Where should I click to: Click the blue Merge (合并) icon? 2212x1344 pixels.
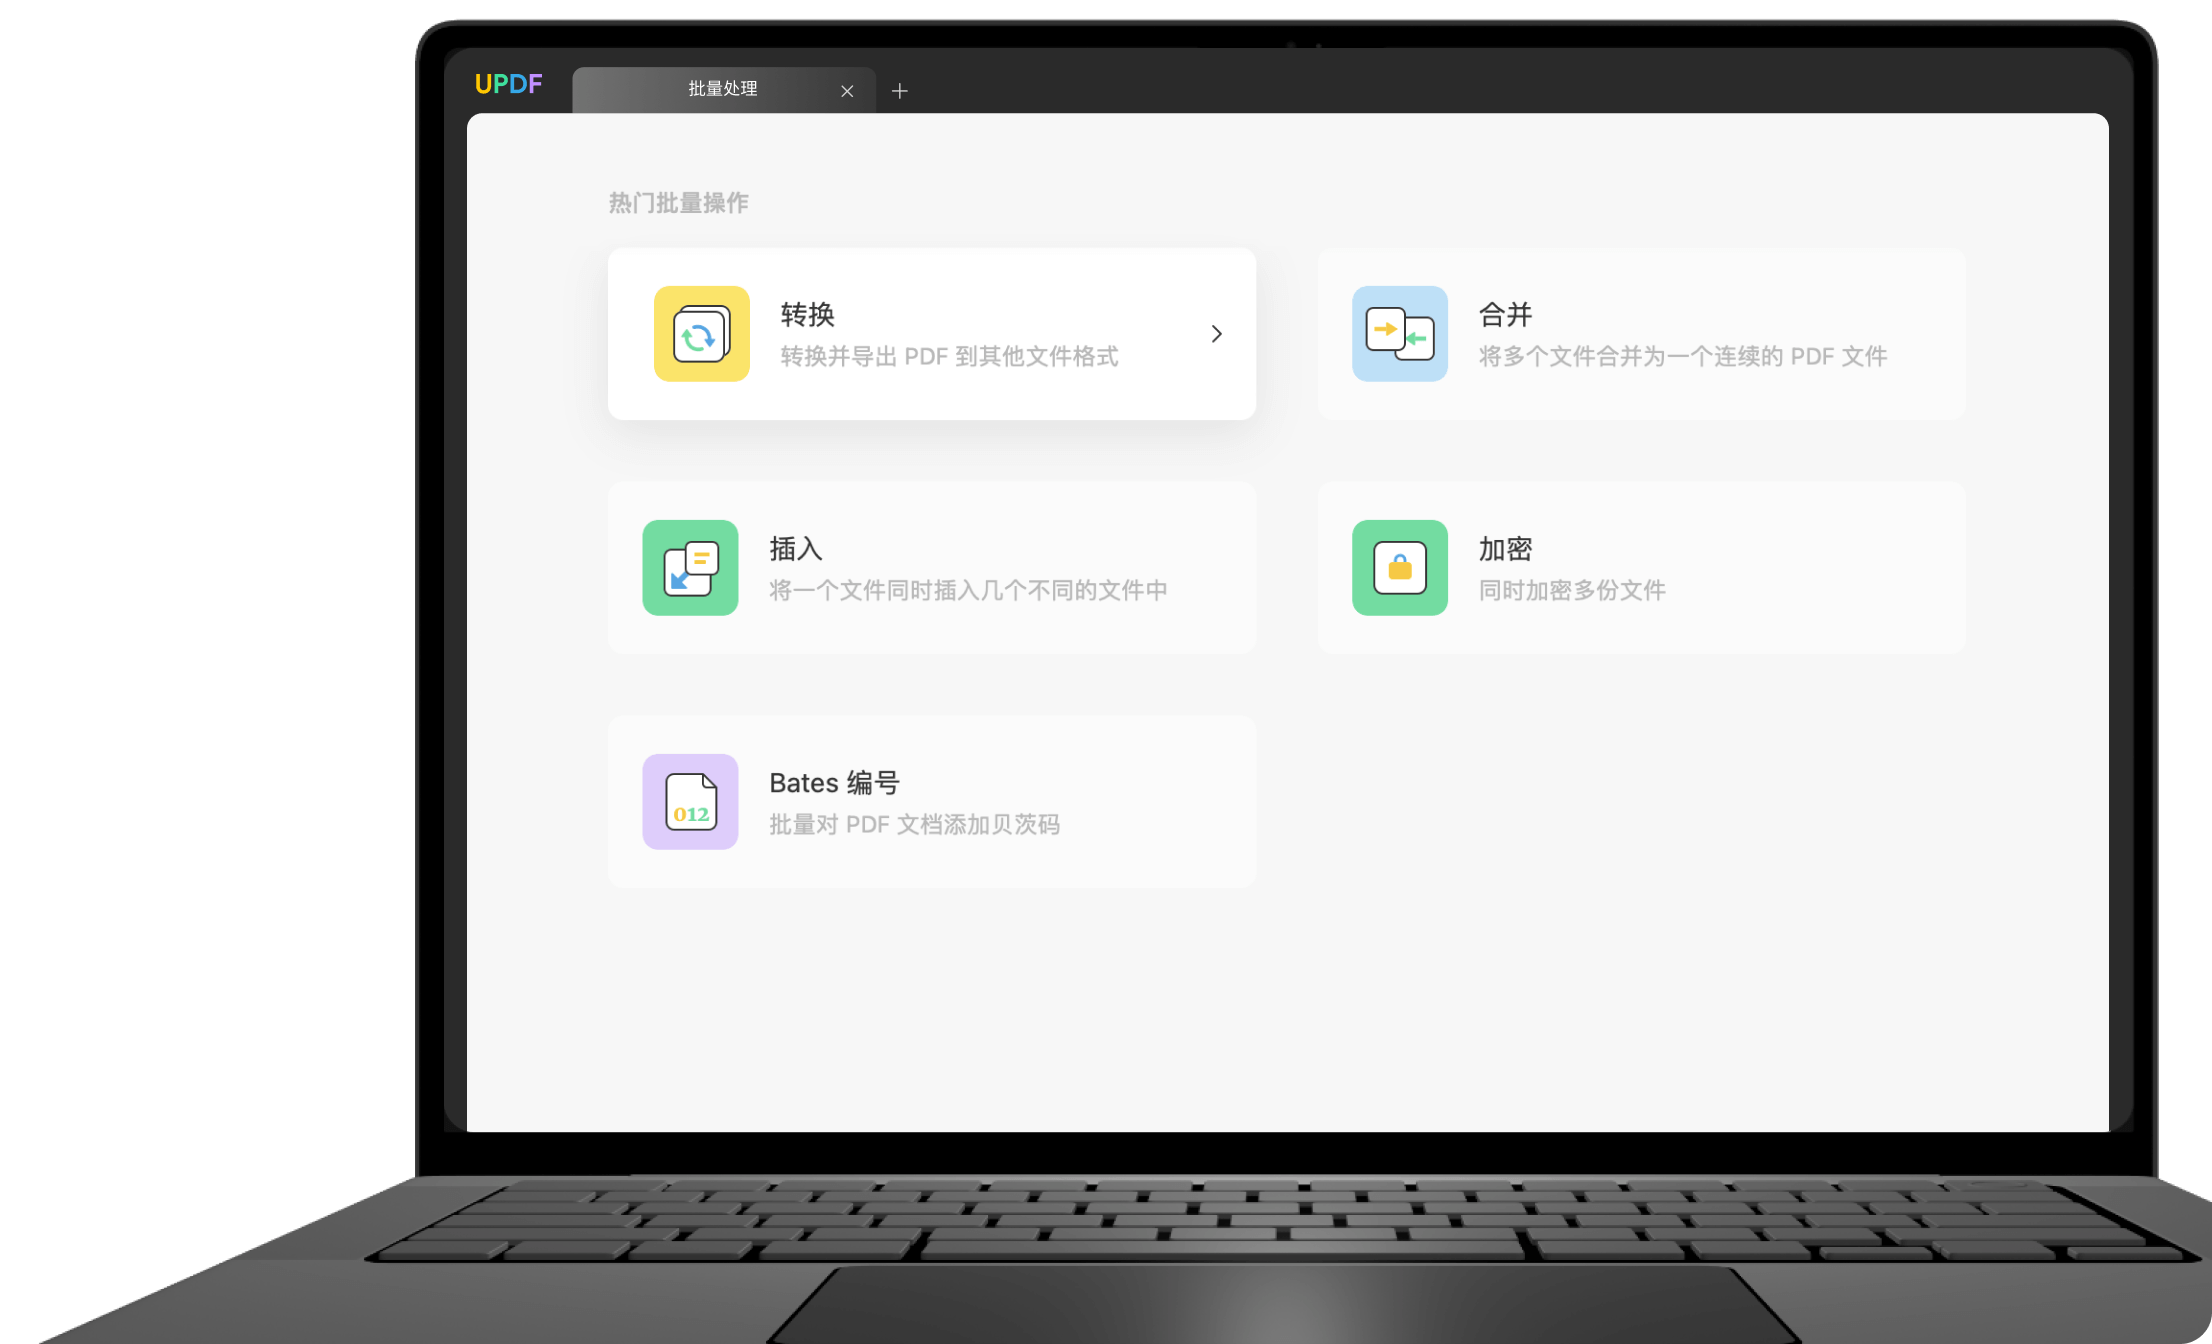(x=1400, y=334)
